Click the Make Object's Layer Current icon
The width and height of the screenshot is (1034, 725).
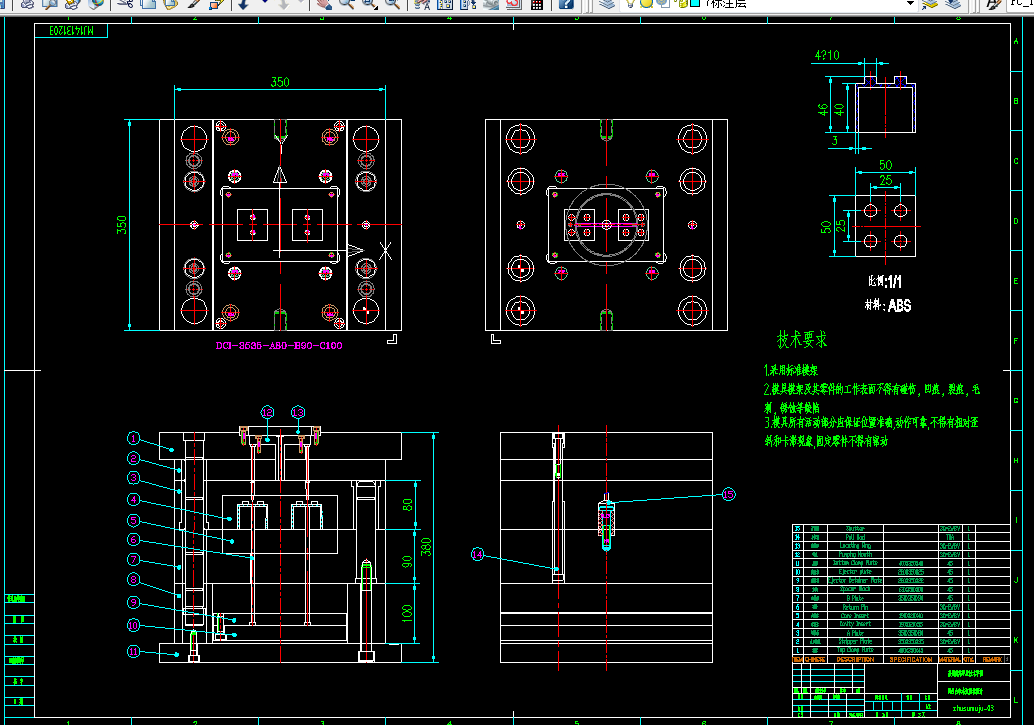(930, 4)
